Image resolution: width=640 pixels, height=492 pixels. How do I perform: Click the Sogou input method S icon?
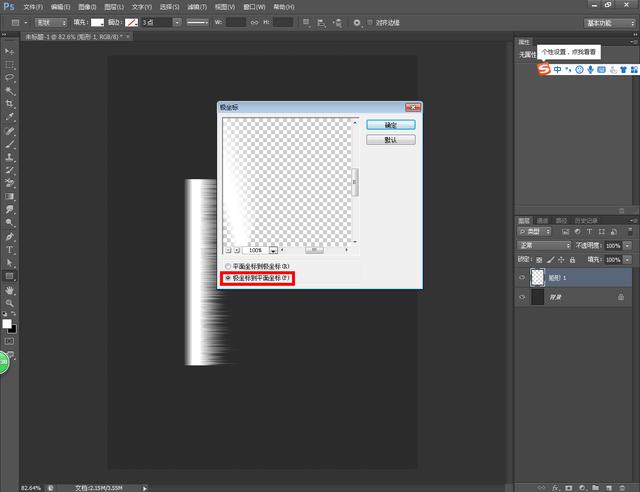(545, 69)
